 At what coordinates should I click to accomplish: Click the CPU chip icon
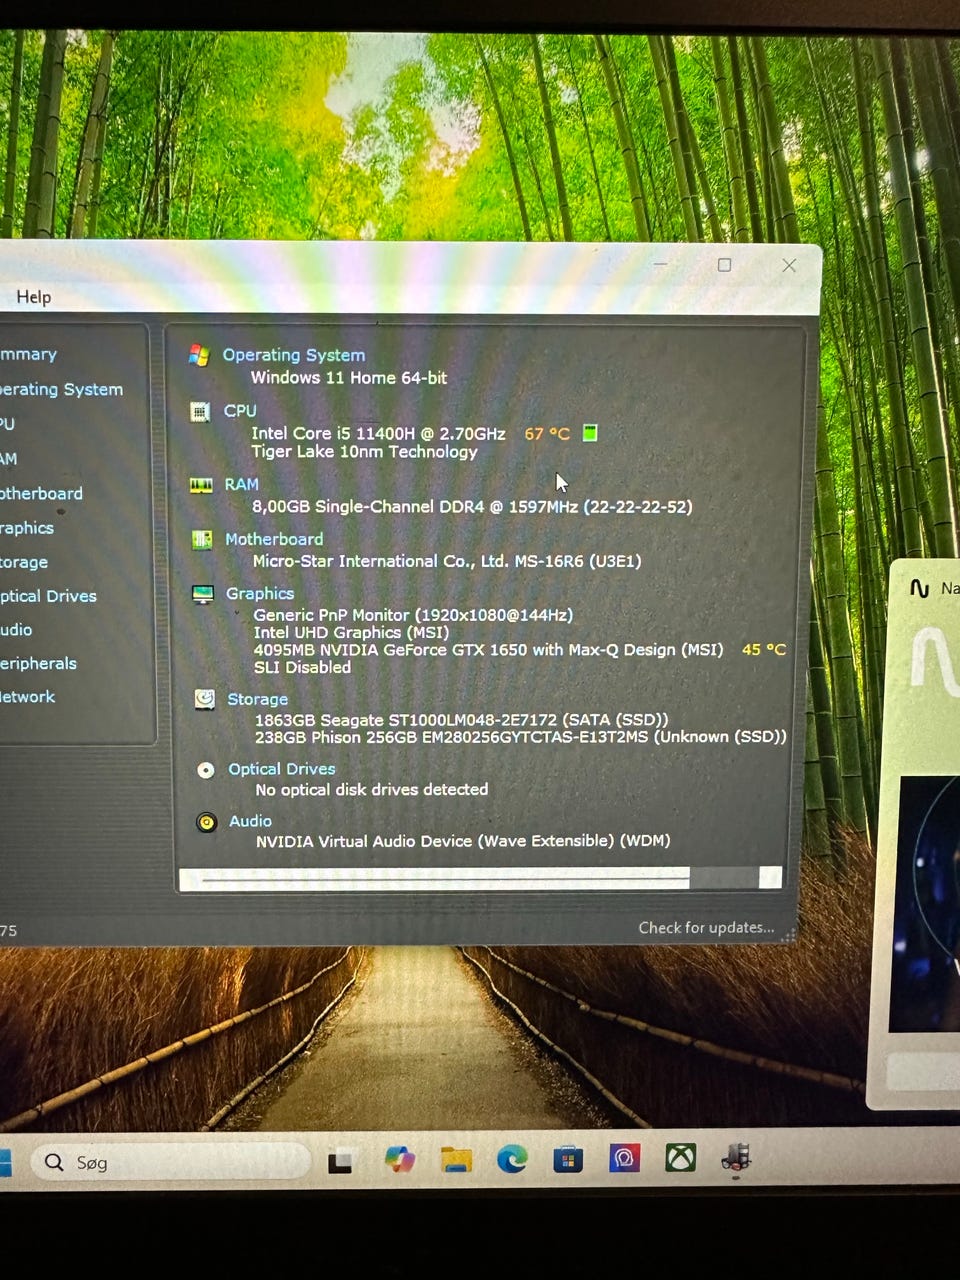(x=200, y=411)
